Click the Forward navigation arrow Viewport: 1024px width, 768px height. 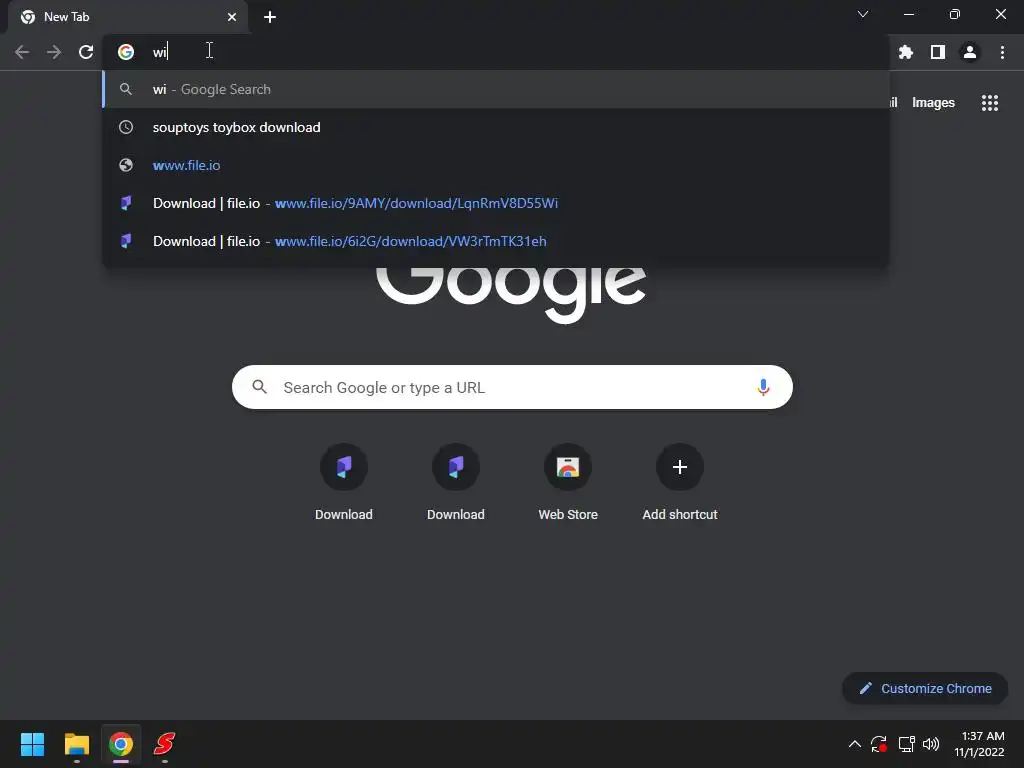(54, 52)
